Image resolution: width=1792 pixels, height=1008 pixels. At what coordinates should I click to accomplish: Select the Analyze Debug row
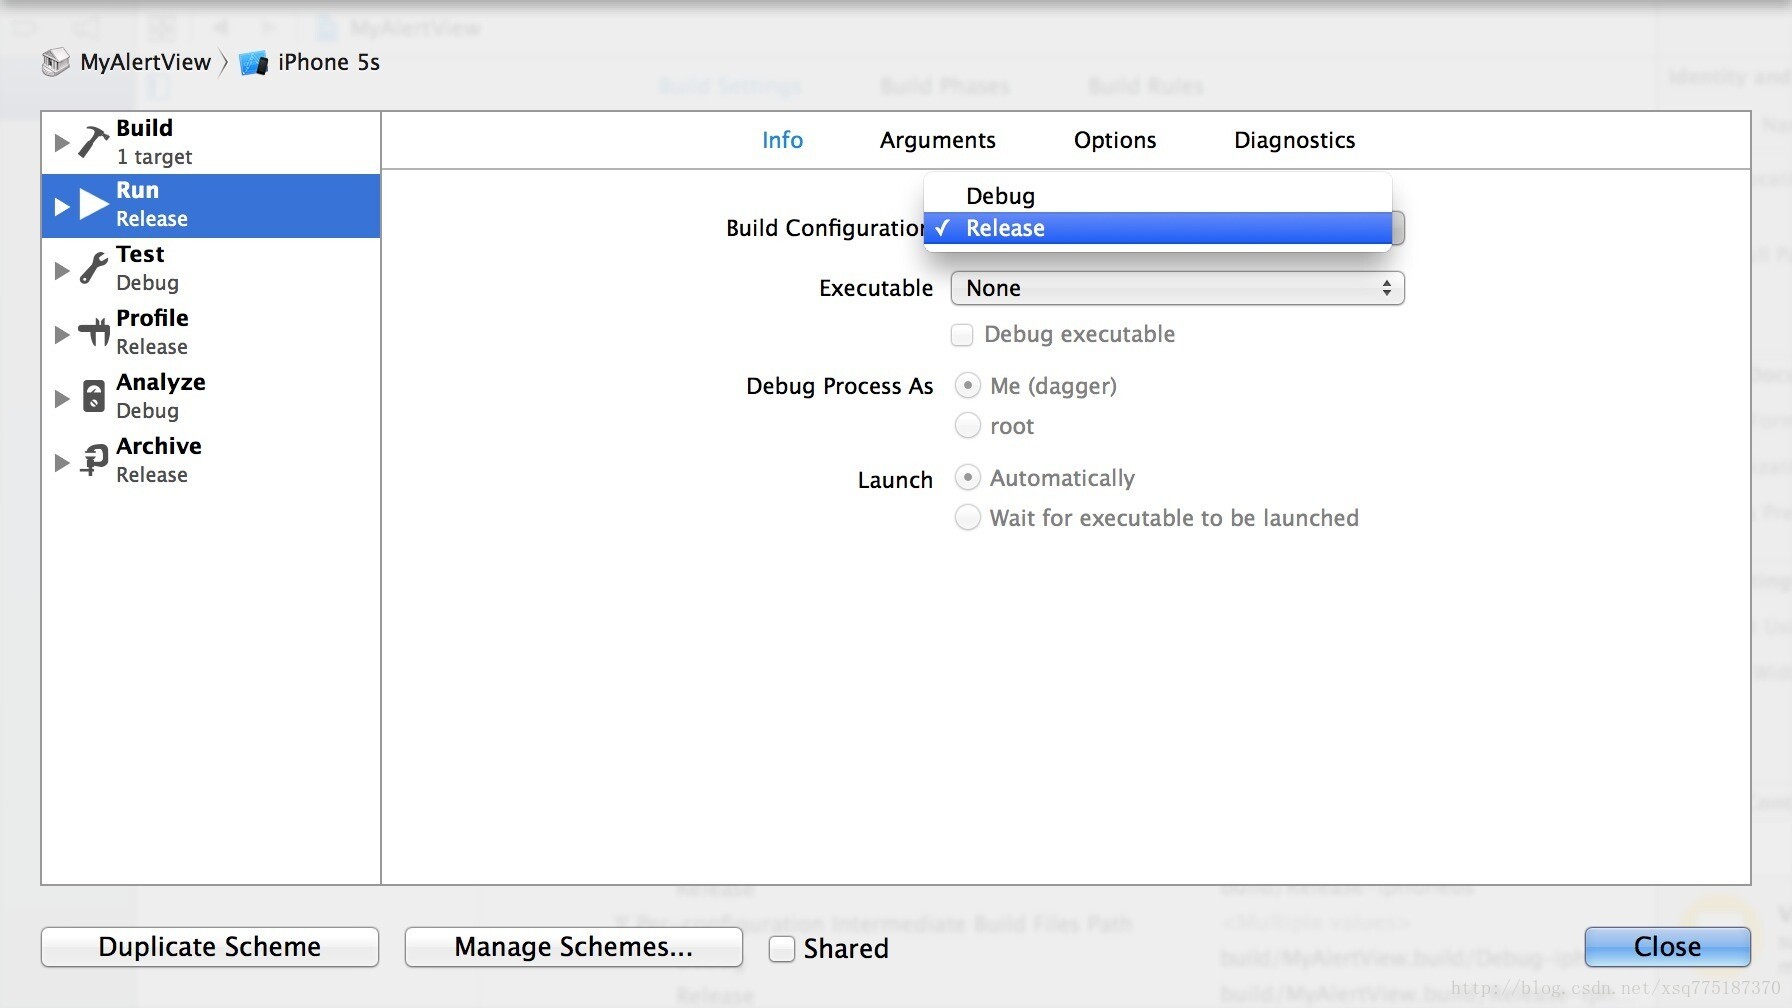click(x=211, y=397)
